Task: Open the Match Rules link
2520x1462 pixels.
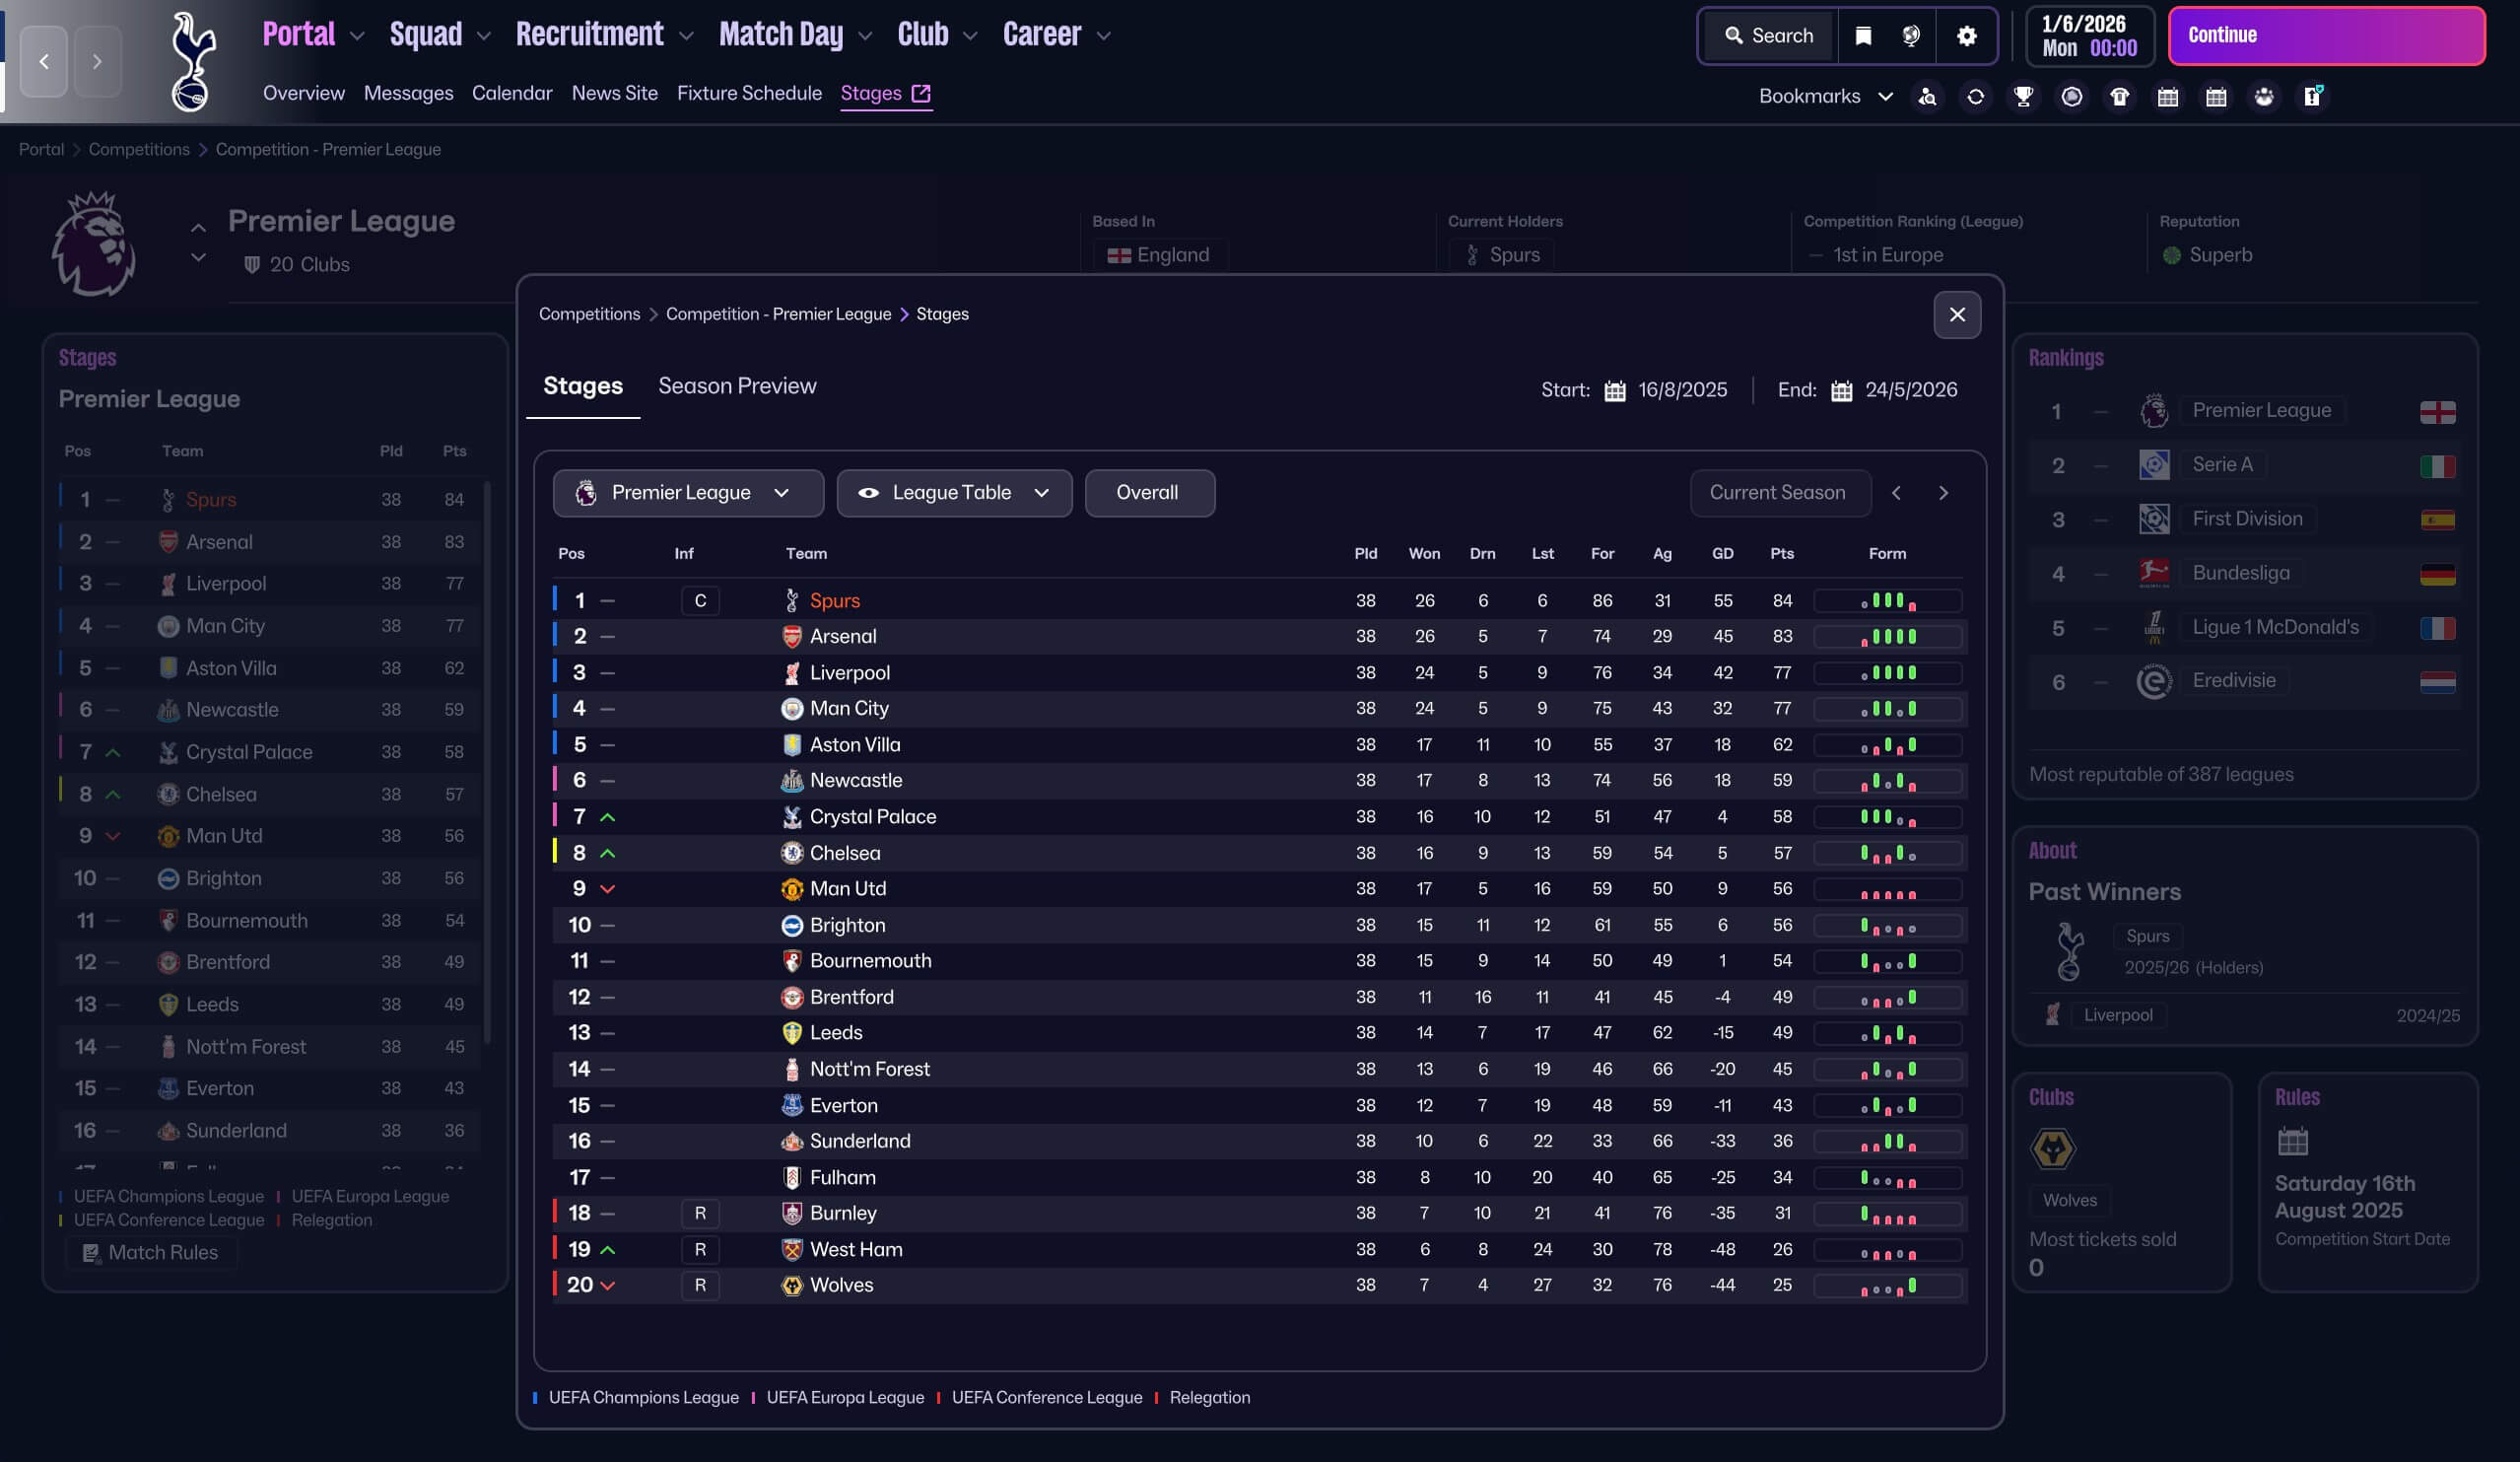Action: tap(151, 1252)
